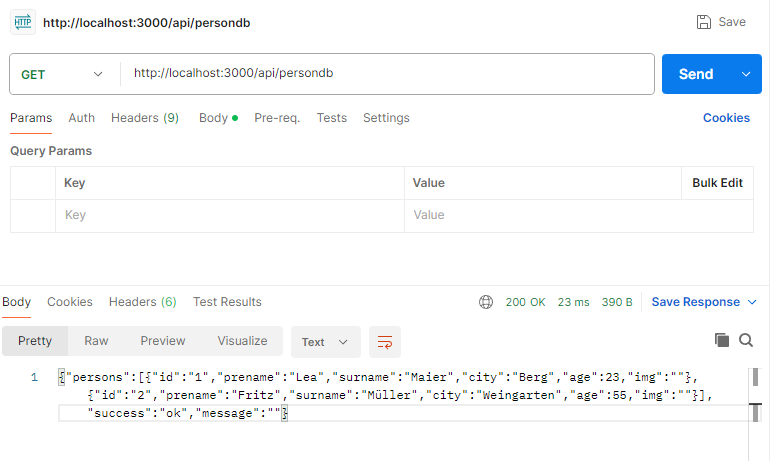Viewport: 779px width, 461px height.
Task: Expand Save Response chevron menu
Action: coord(752,302)
